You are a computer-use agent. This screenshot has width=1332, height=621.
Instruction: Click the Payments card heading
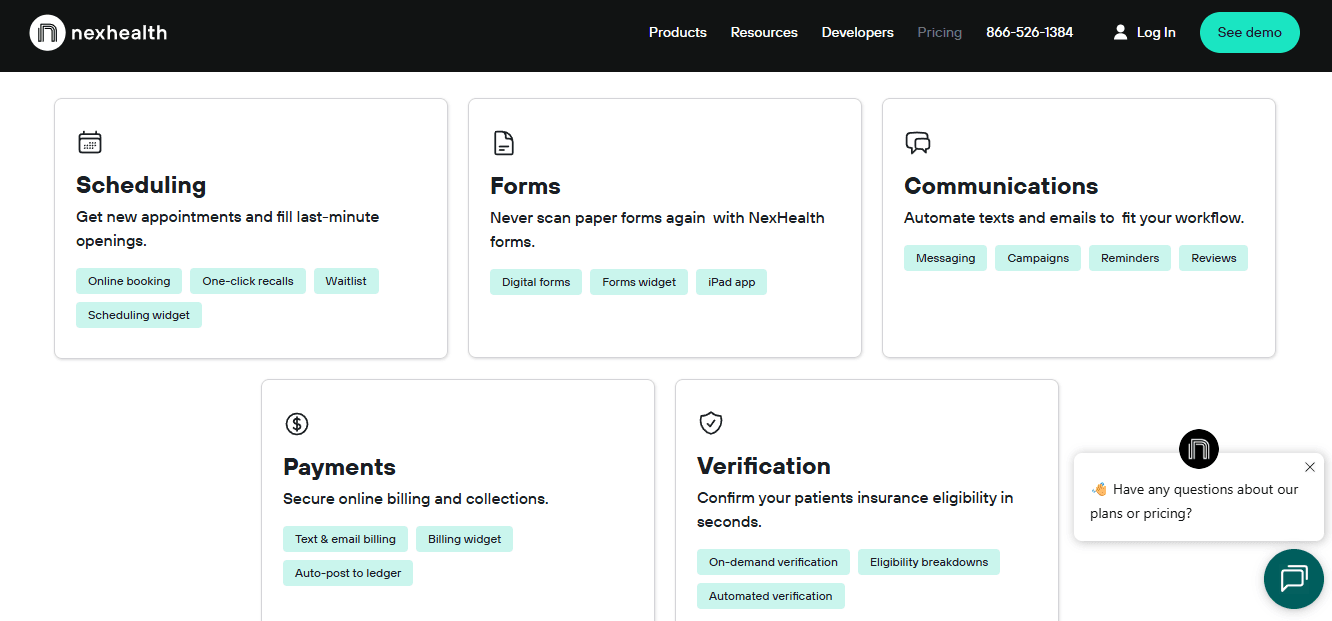[339, 467]
